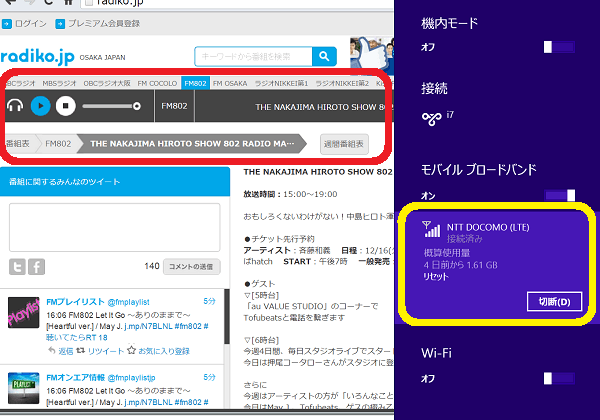Stop the radio stream

point(65,106)
